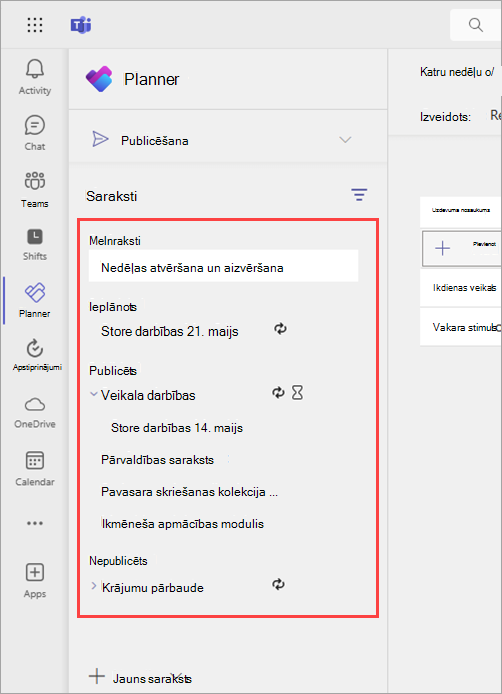The height and width of the screenshot is (694, 502).
Task: Open Vakara stimuls task row
Action: pyautogui.click(x=461, y=328)
